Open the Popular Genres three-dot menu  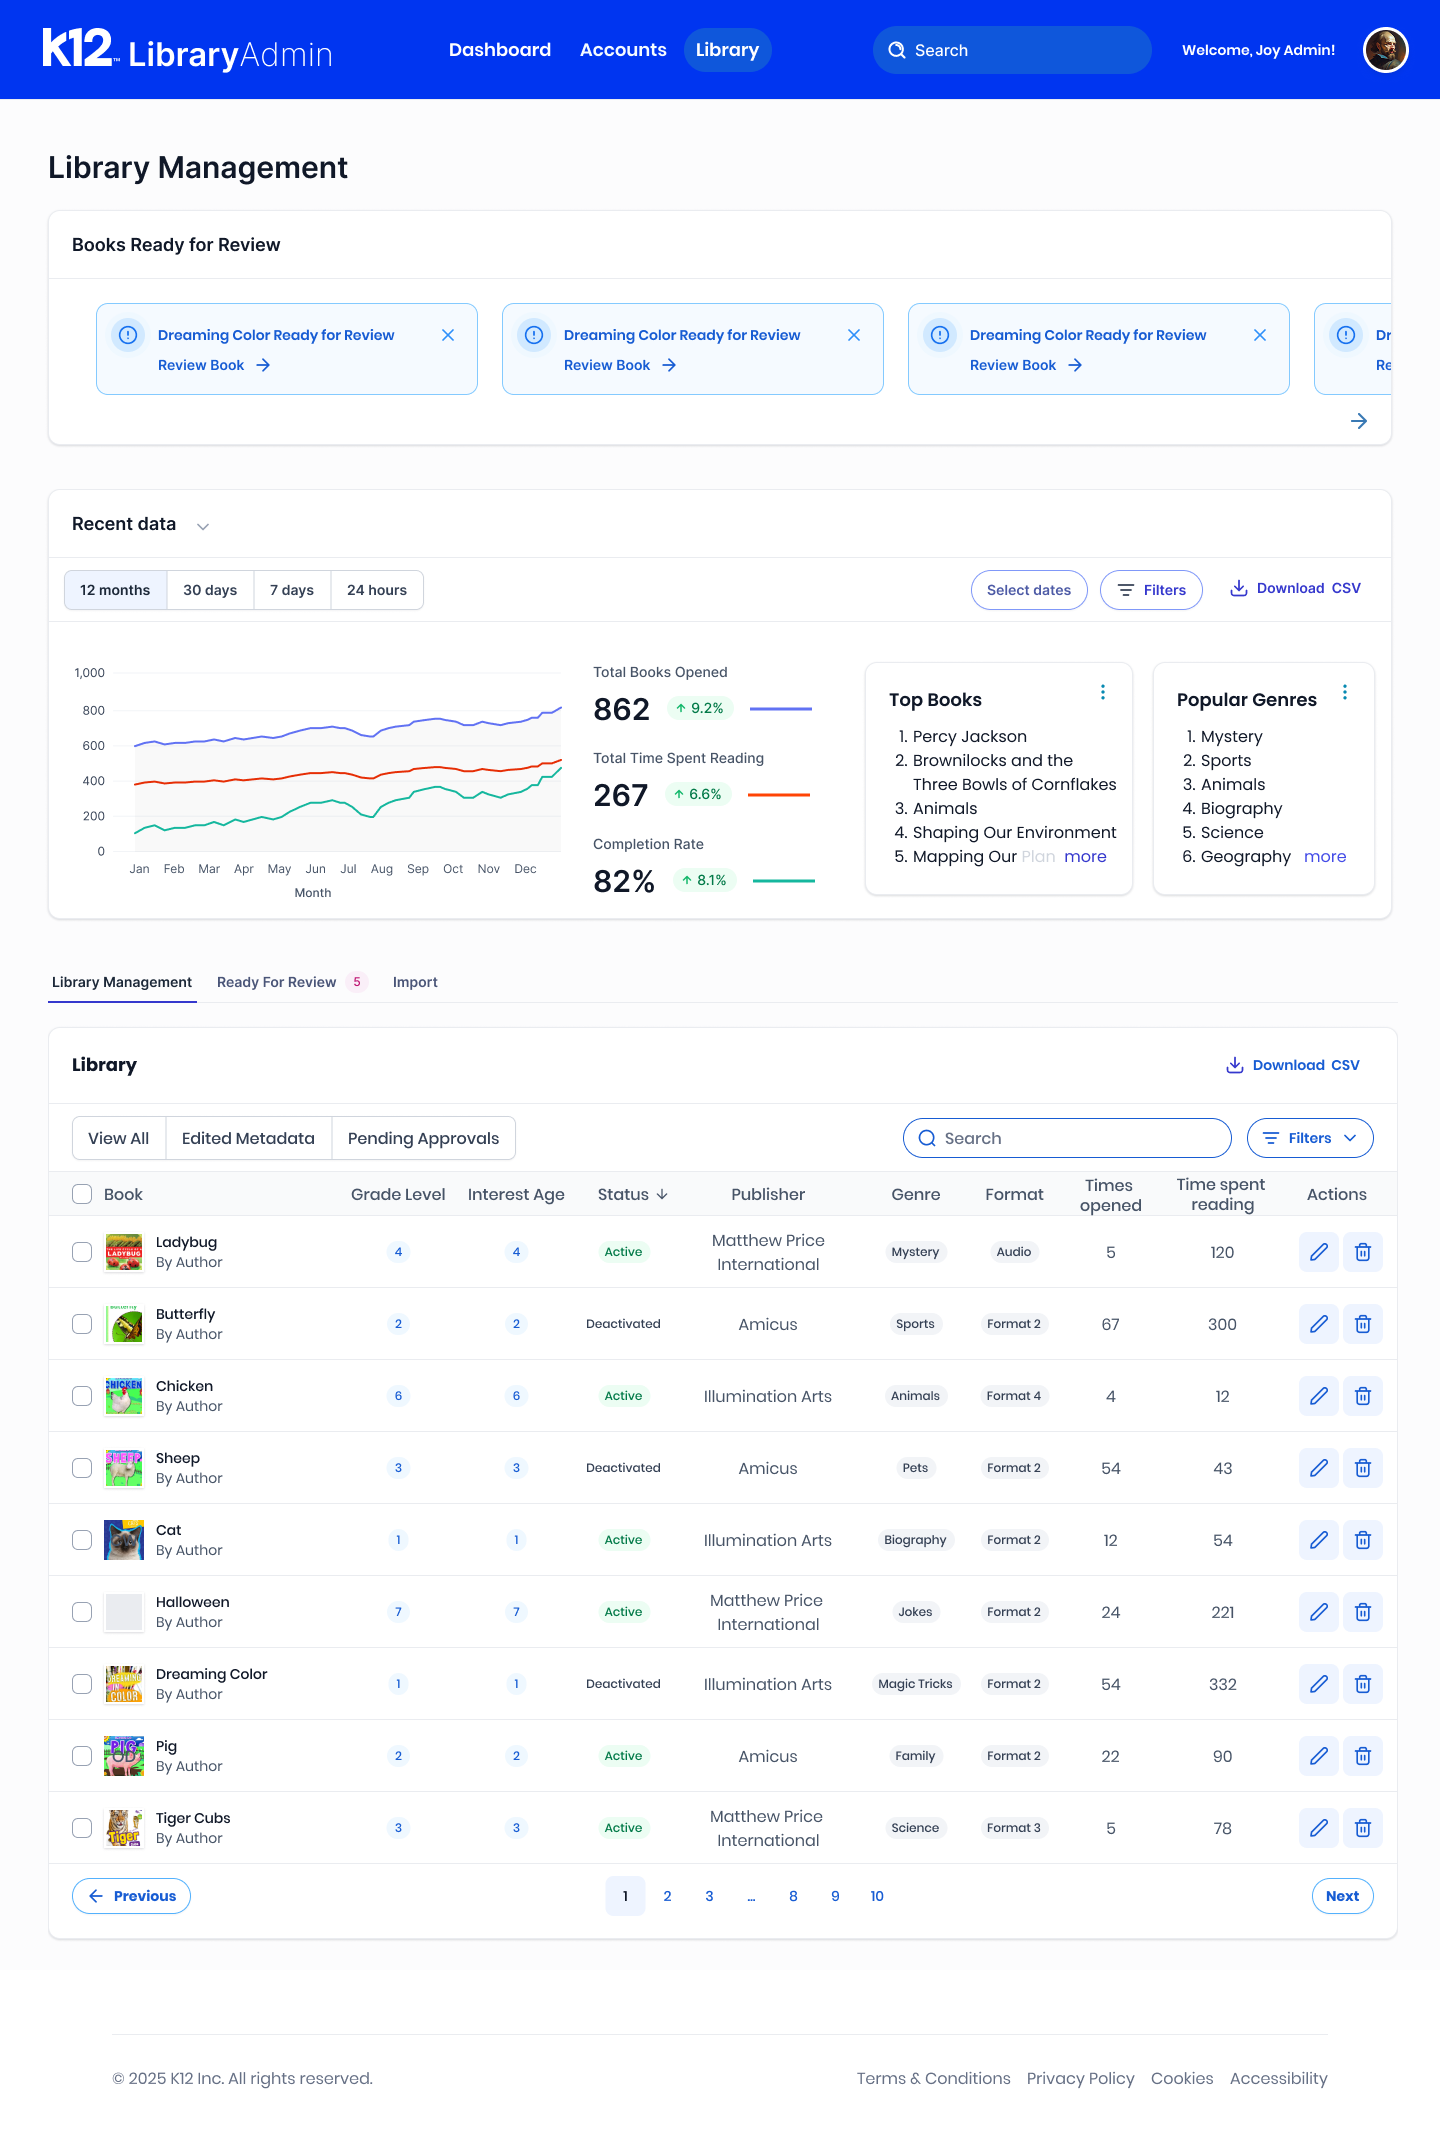pos(1345,692)
